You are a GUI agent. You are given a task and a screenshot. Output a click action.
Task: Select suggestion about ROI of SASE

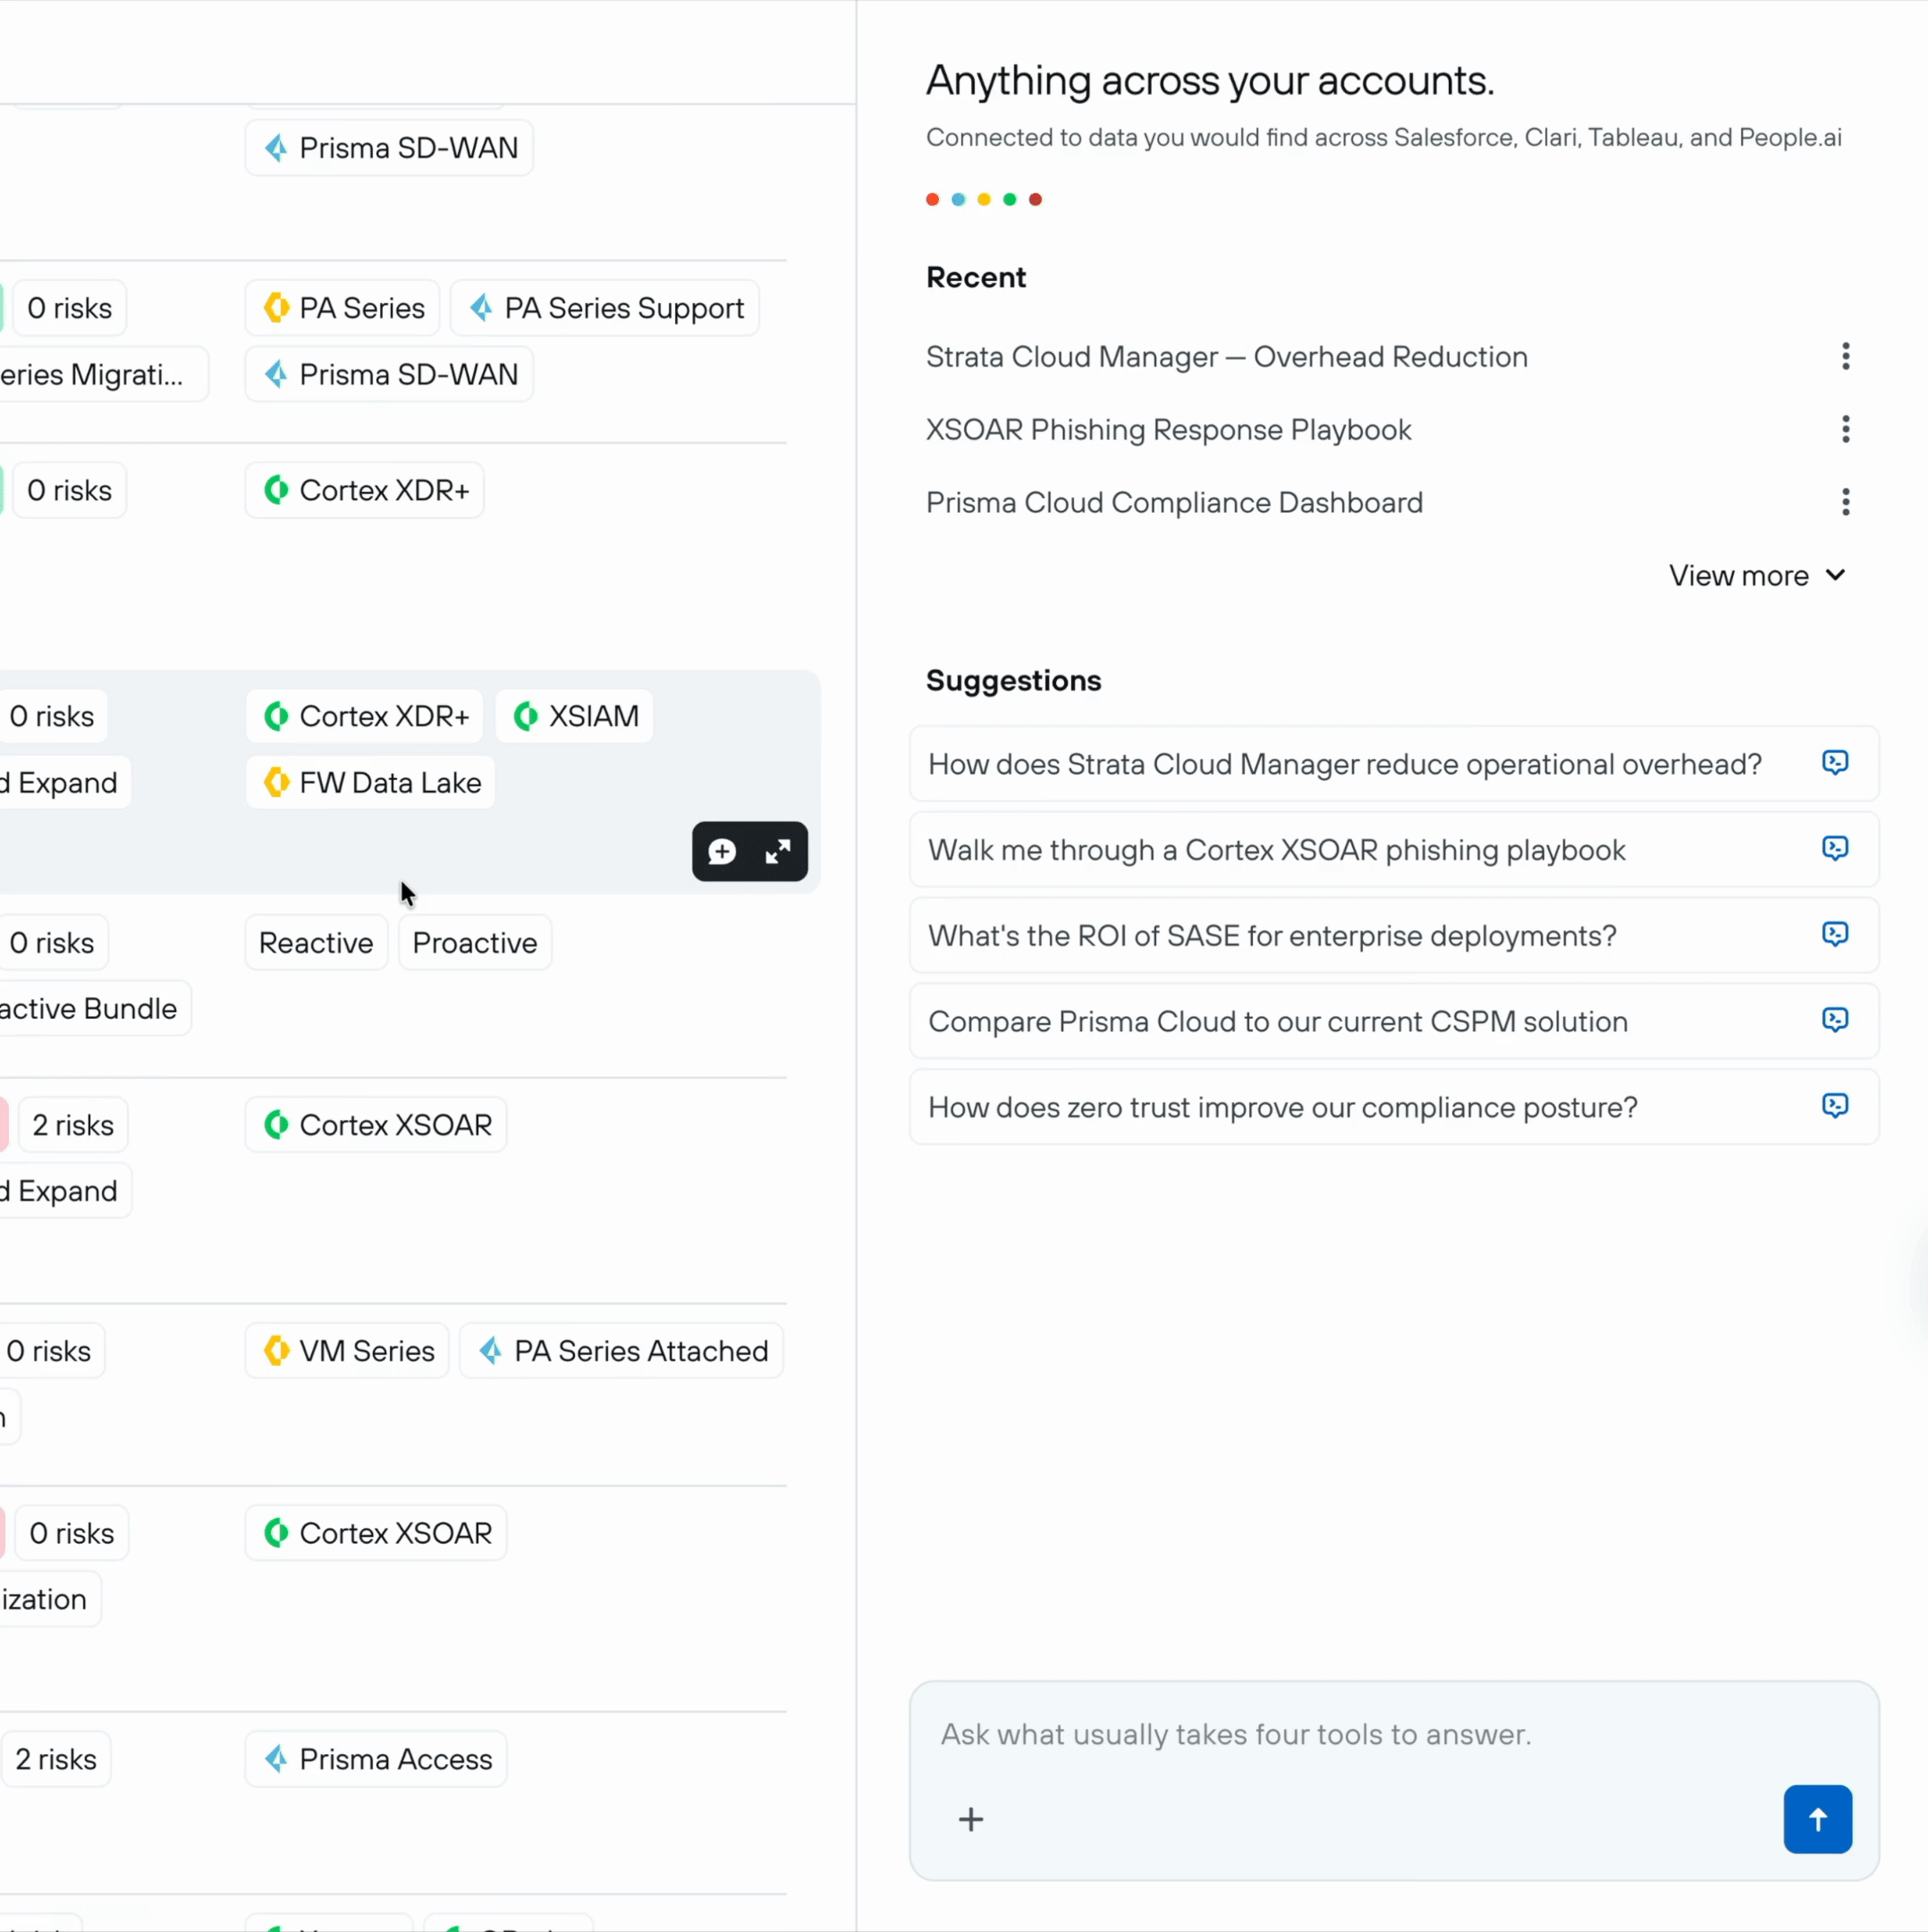[x=1393, y=936]
